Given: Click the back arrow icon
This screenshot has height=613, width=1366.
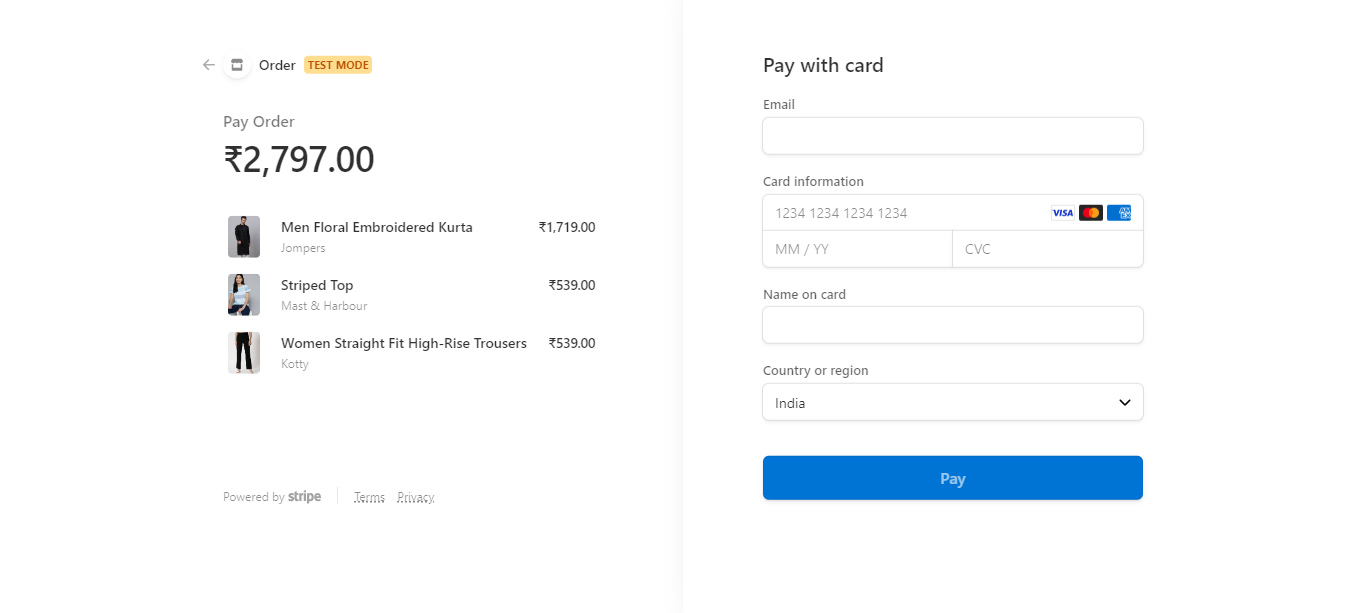Looking at the screenshot, I should tap(208, 65).
